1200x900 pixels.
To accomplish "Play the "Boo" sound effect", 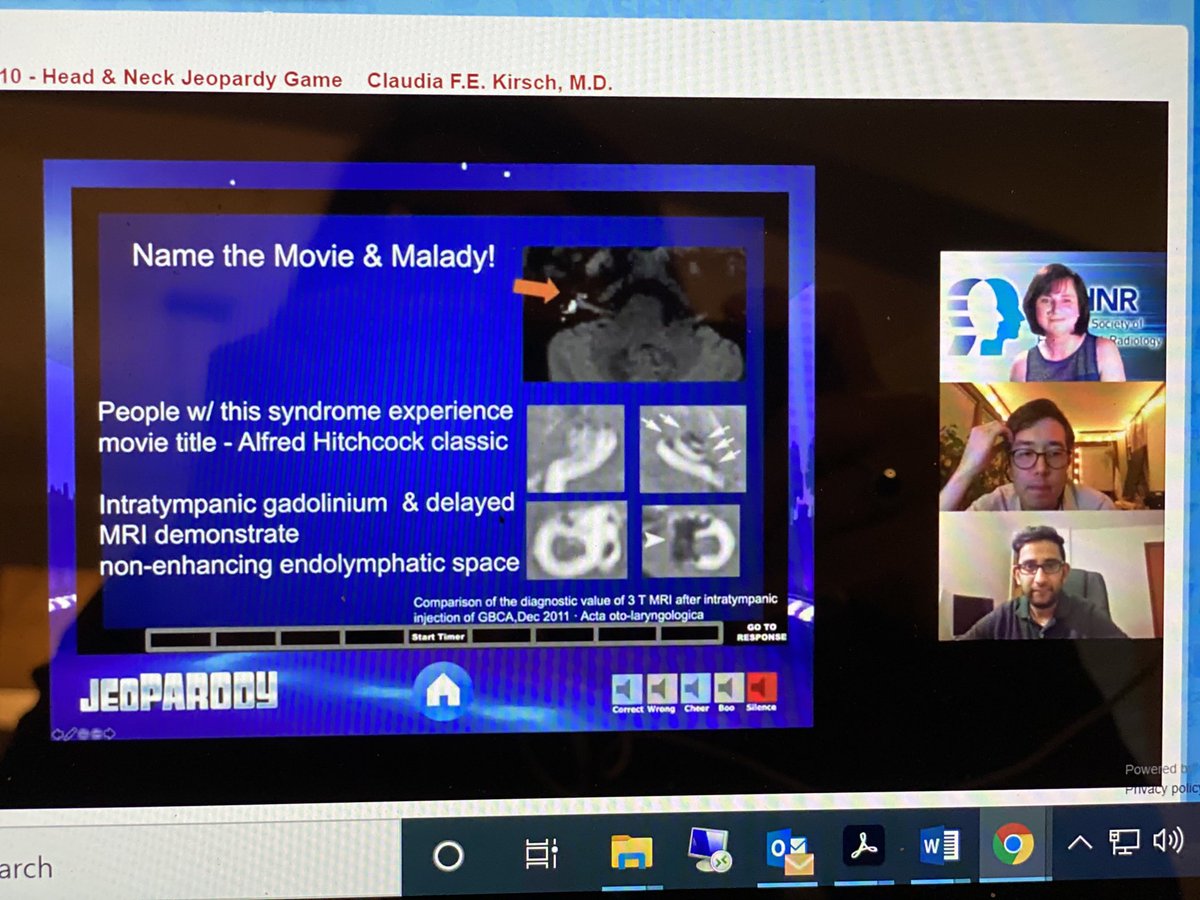I will click(x=728, y=687).
